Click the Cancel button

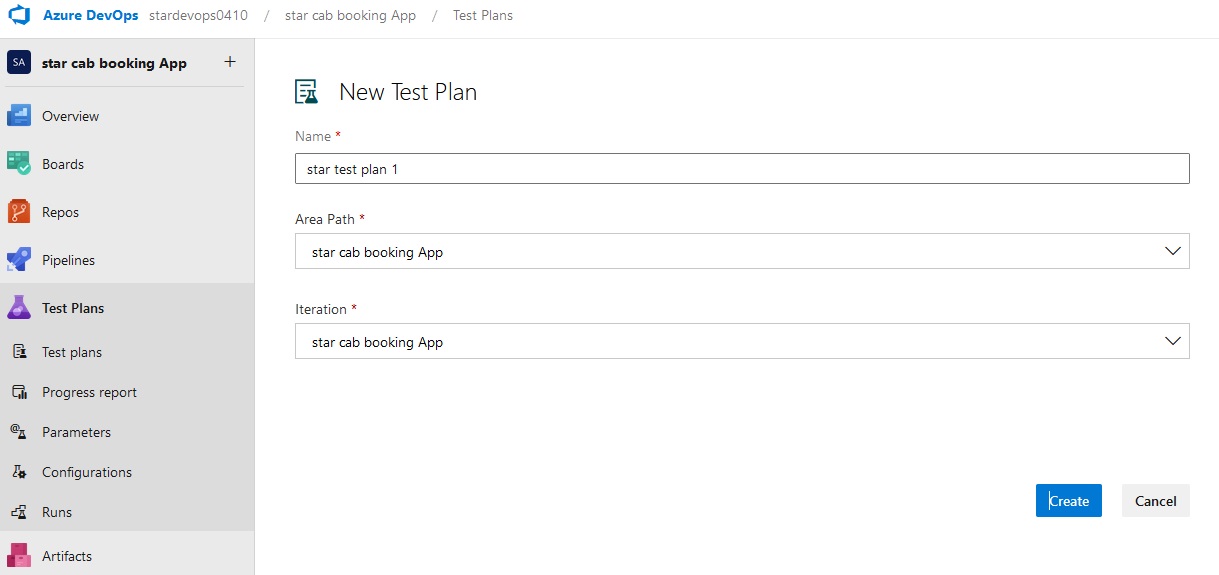click(1155, 501)
